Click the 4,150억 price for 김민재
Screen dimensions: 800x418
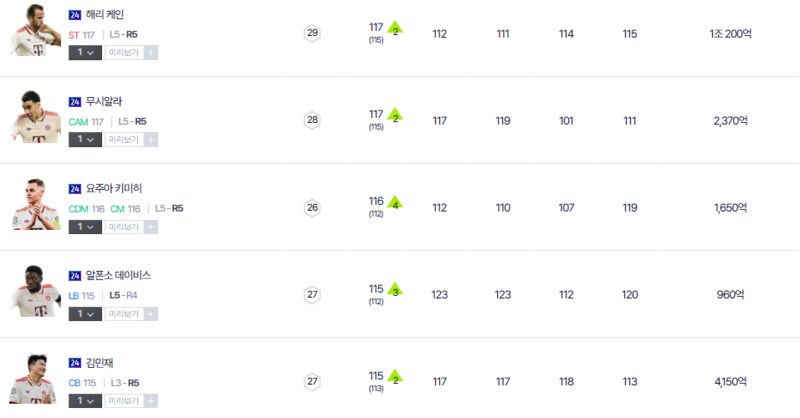[730, 381]
